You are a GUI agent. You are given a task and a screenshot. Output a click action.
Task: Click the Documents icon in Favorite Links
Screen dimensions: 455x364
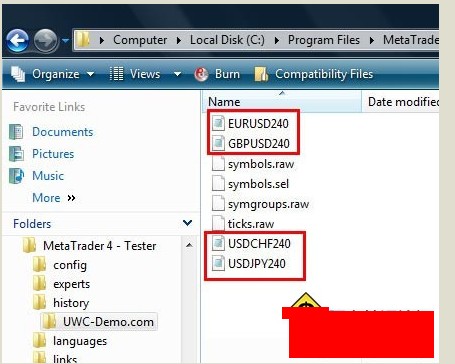pyautogui.click(x=16, y=132)
